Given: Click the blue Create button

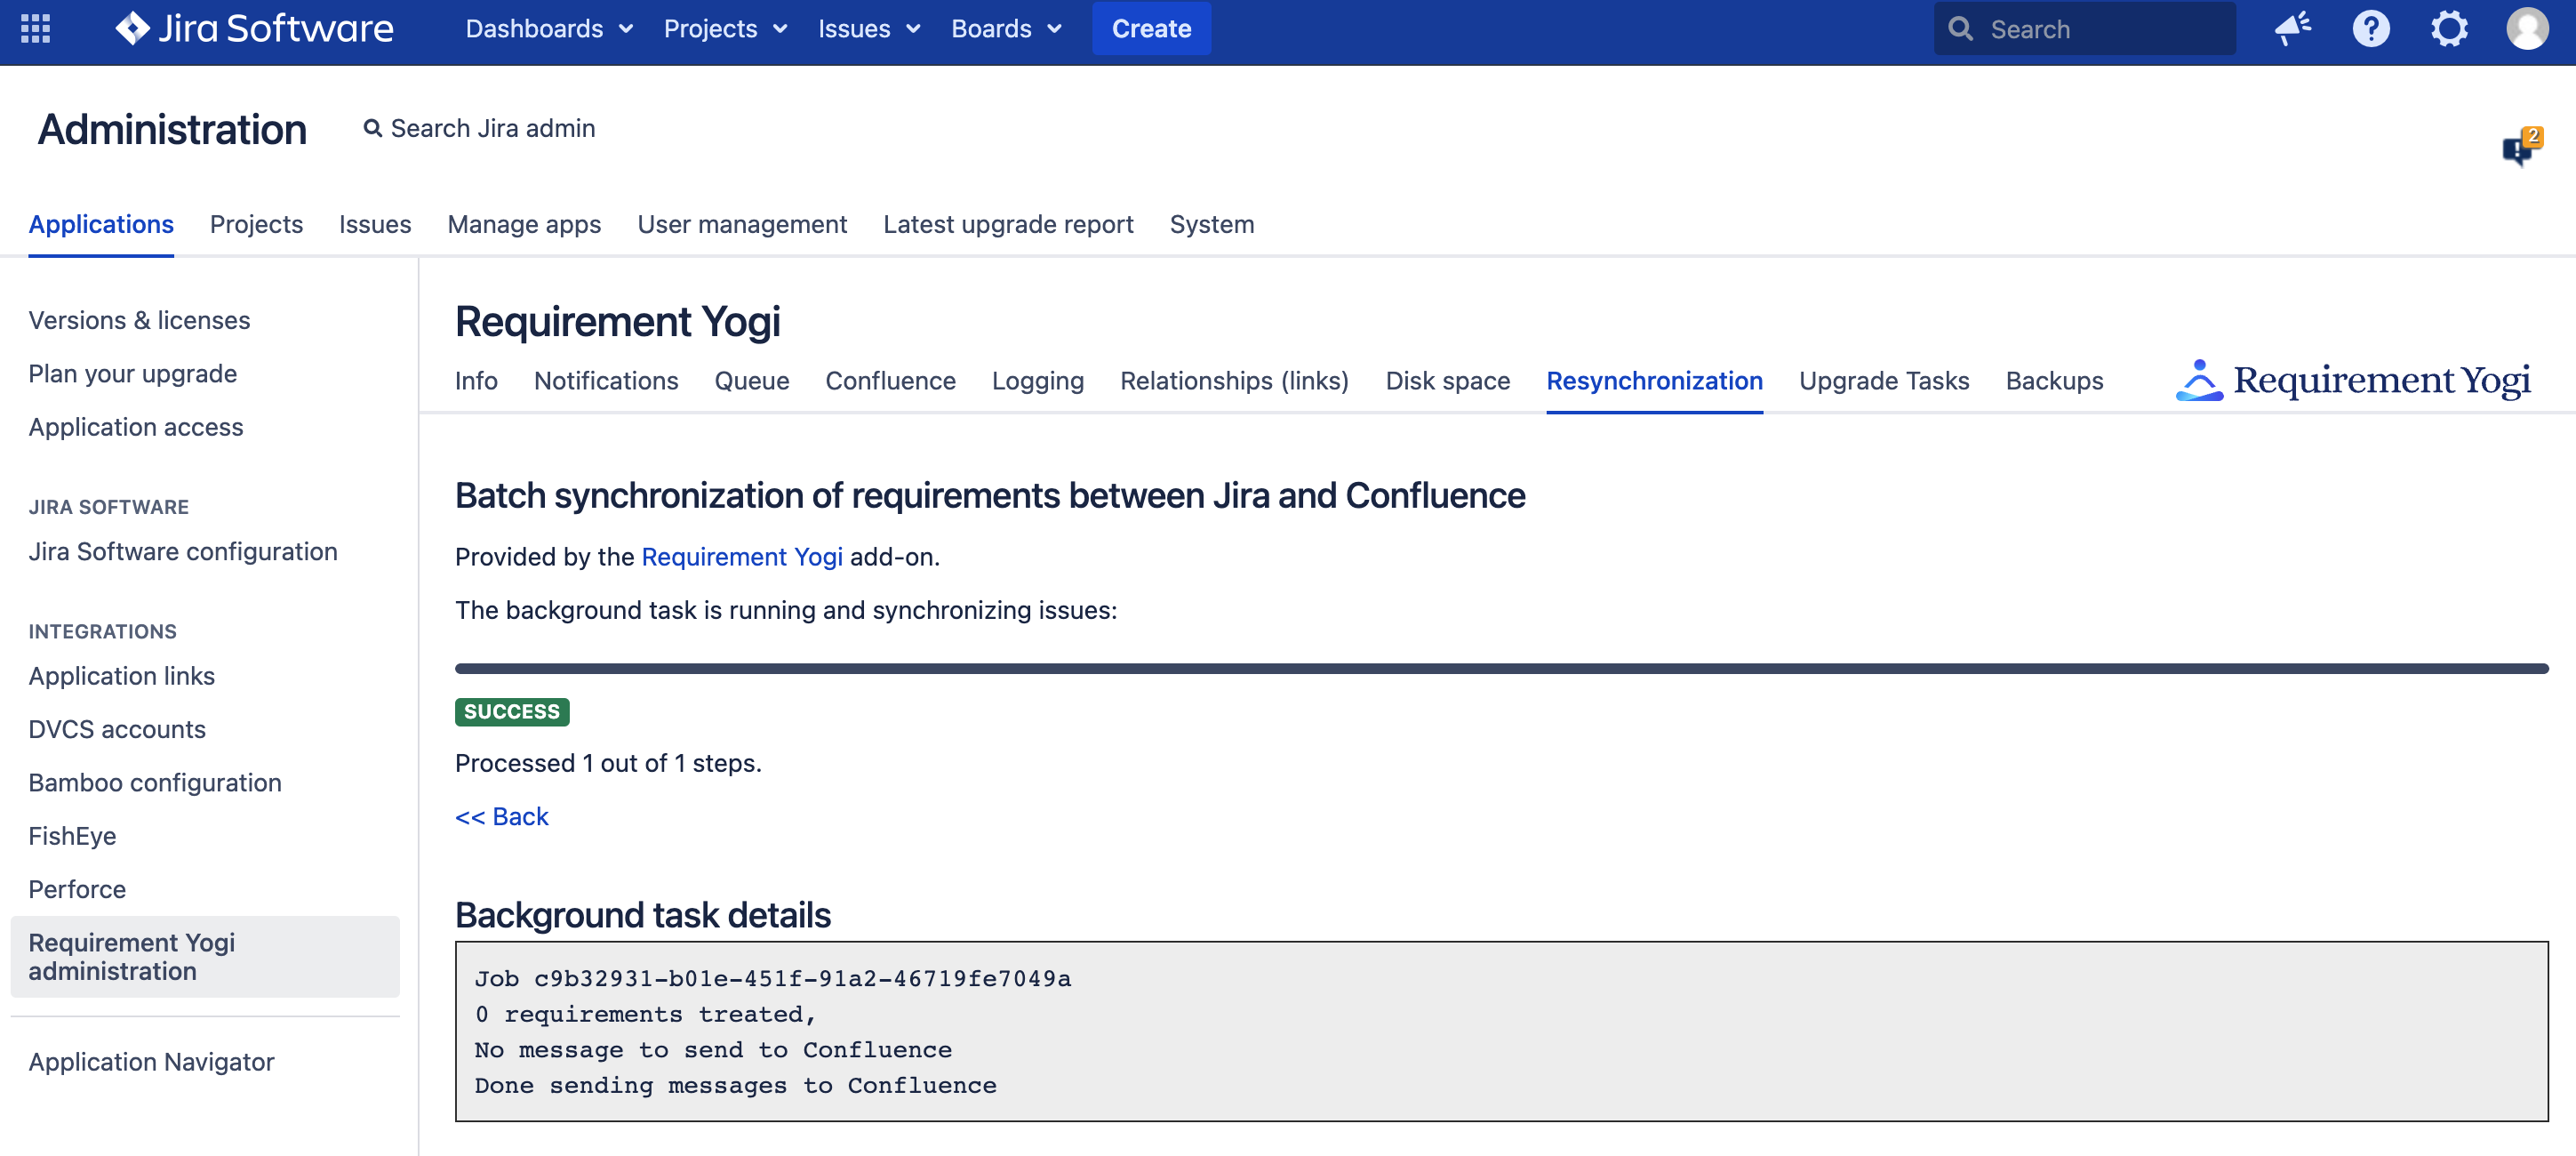Looking at the screenshot, I should pos(1151,28).
